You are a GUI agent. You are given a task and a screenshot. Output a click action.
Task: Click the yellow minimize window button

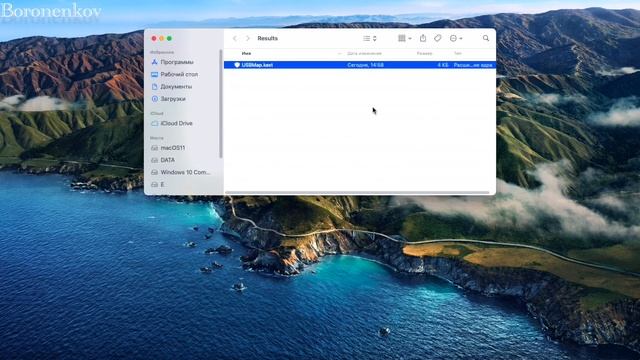click(162, 38)
